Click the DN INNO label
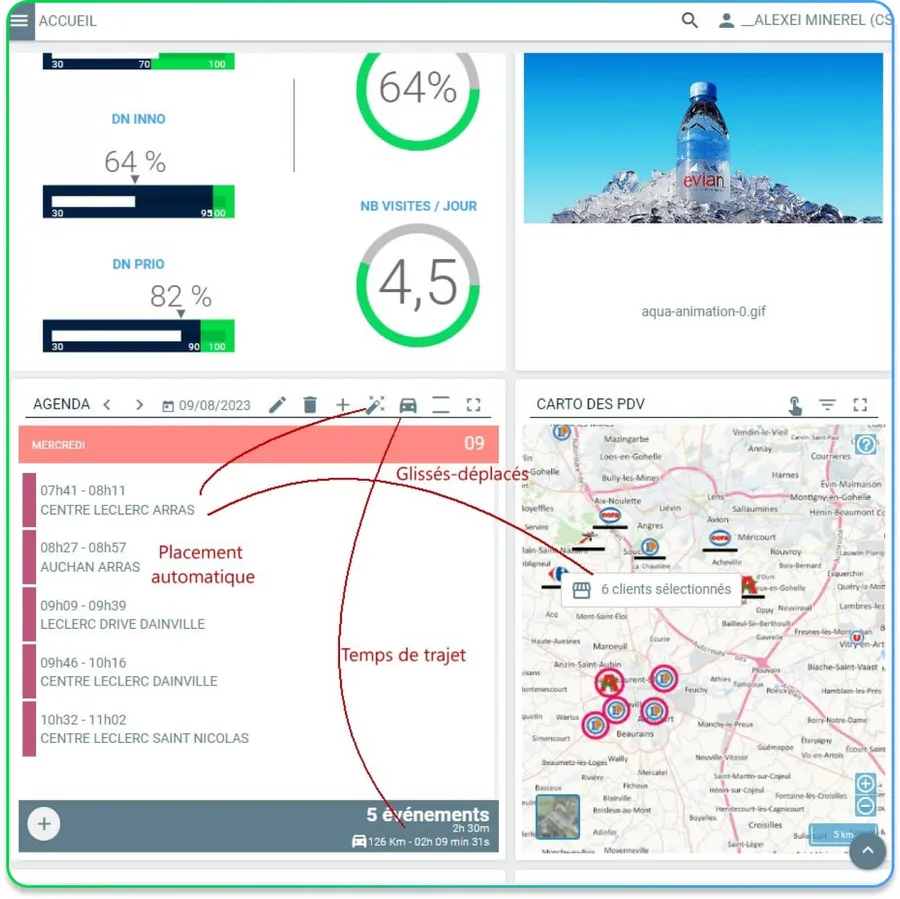Screen dimensions: 900x899 click(x=138, y=119)
